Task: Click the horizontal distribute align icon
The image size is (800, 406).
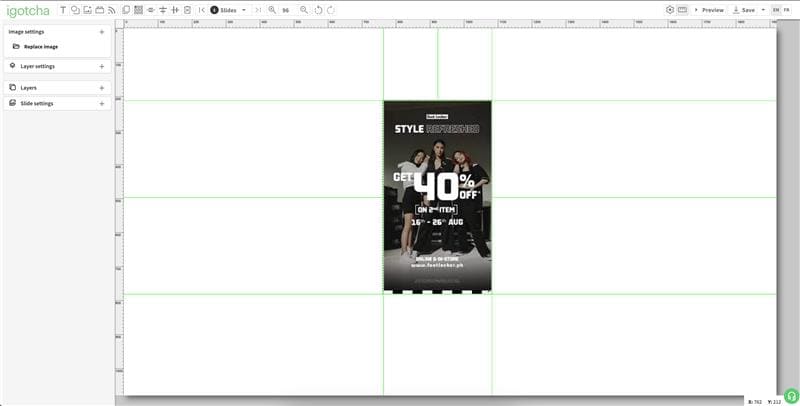Action: coord(175,10)
